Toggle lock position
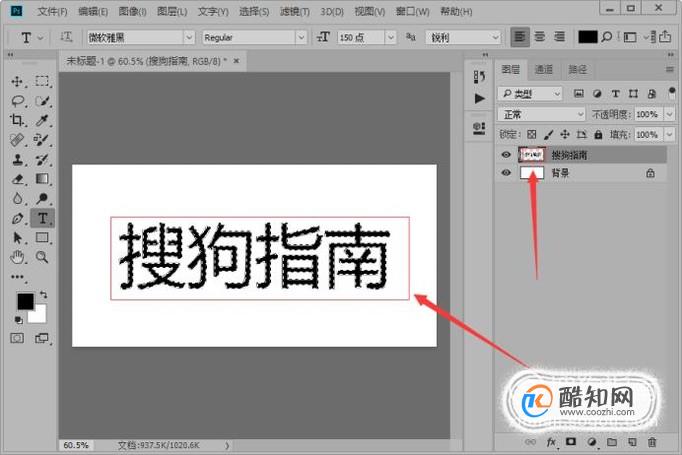Viewport: 682px width, 455px height. tap(565, 134)
